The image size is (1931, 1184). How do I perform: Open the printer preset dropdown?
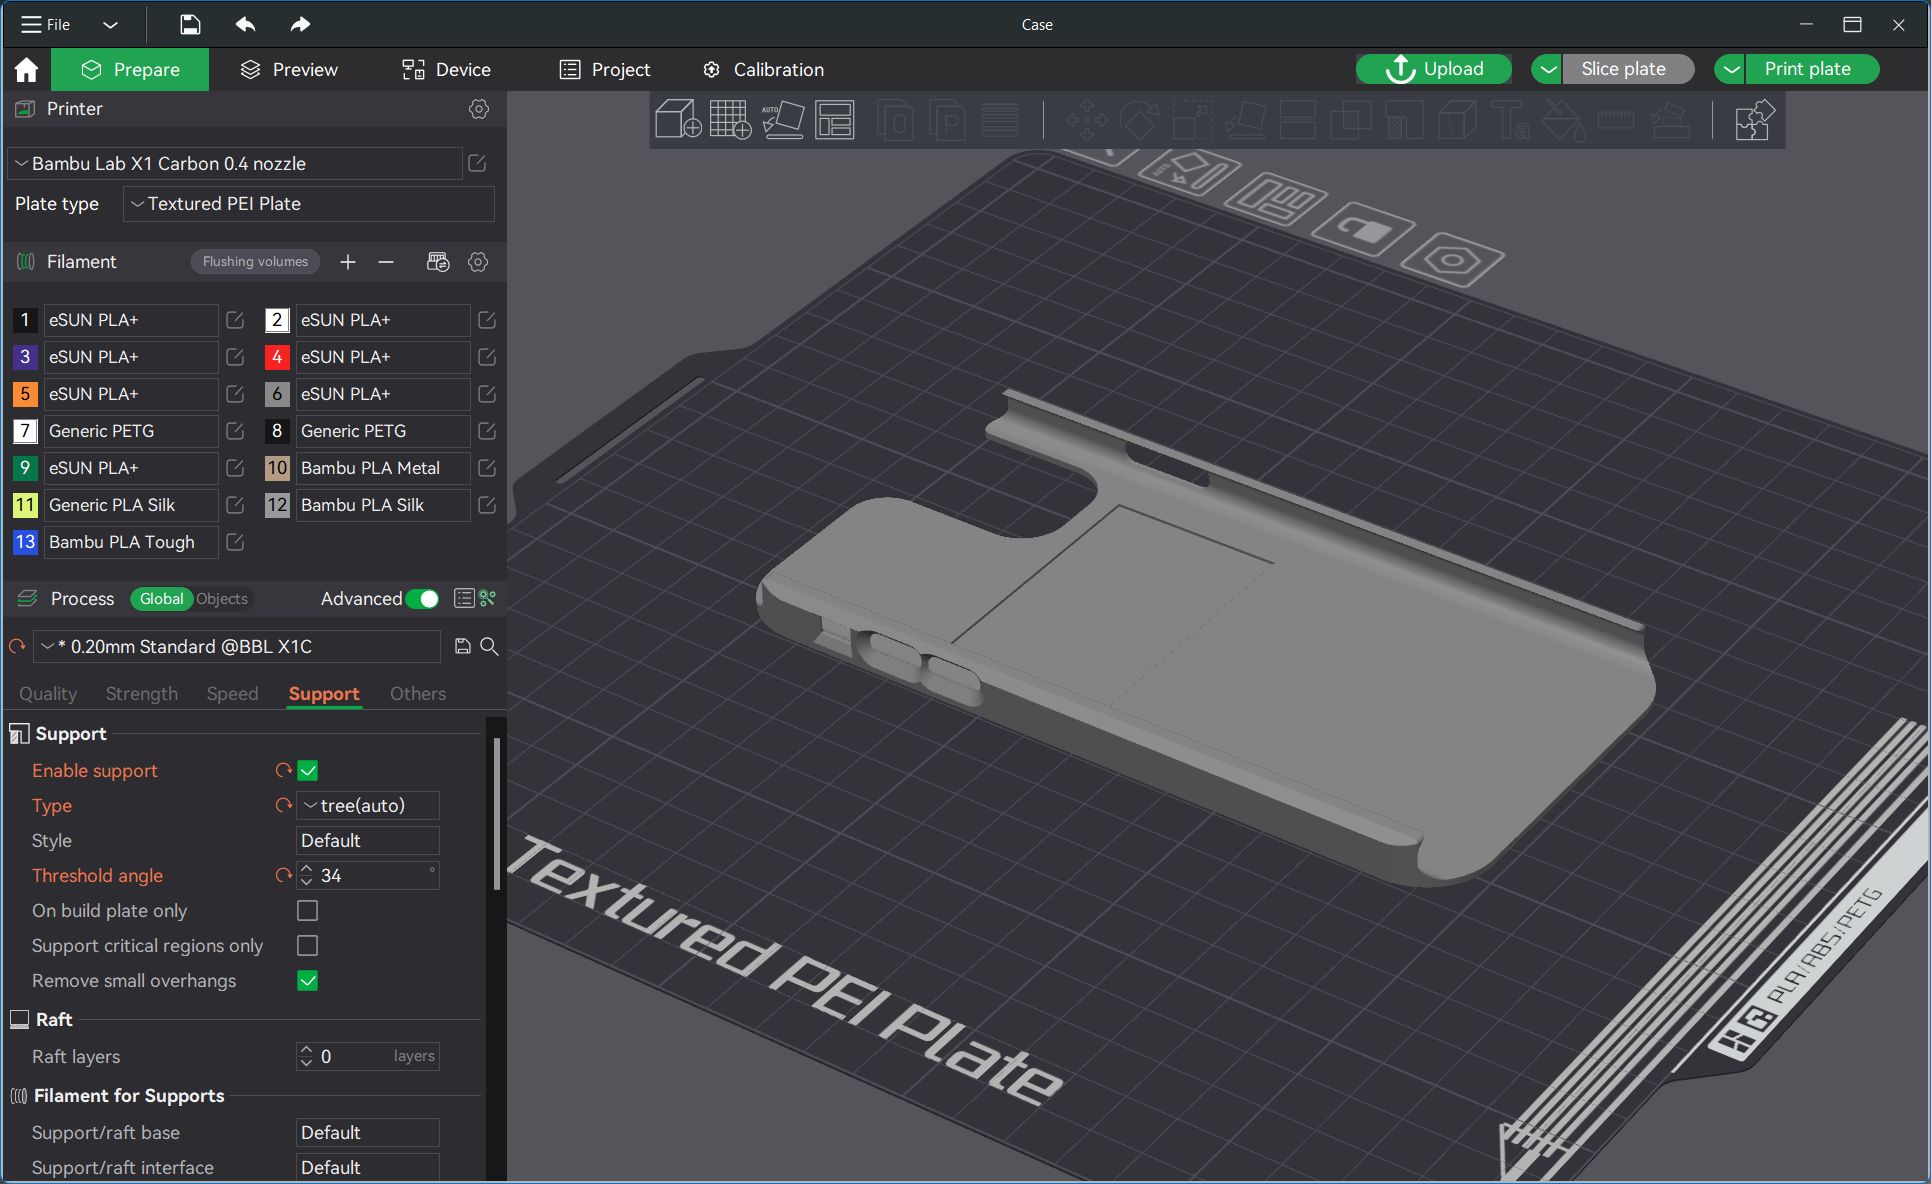pos(235,163)
